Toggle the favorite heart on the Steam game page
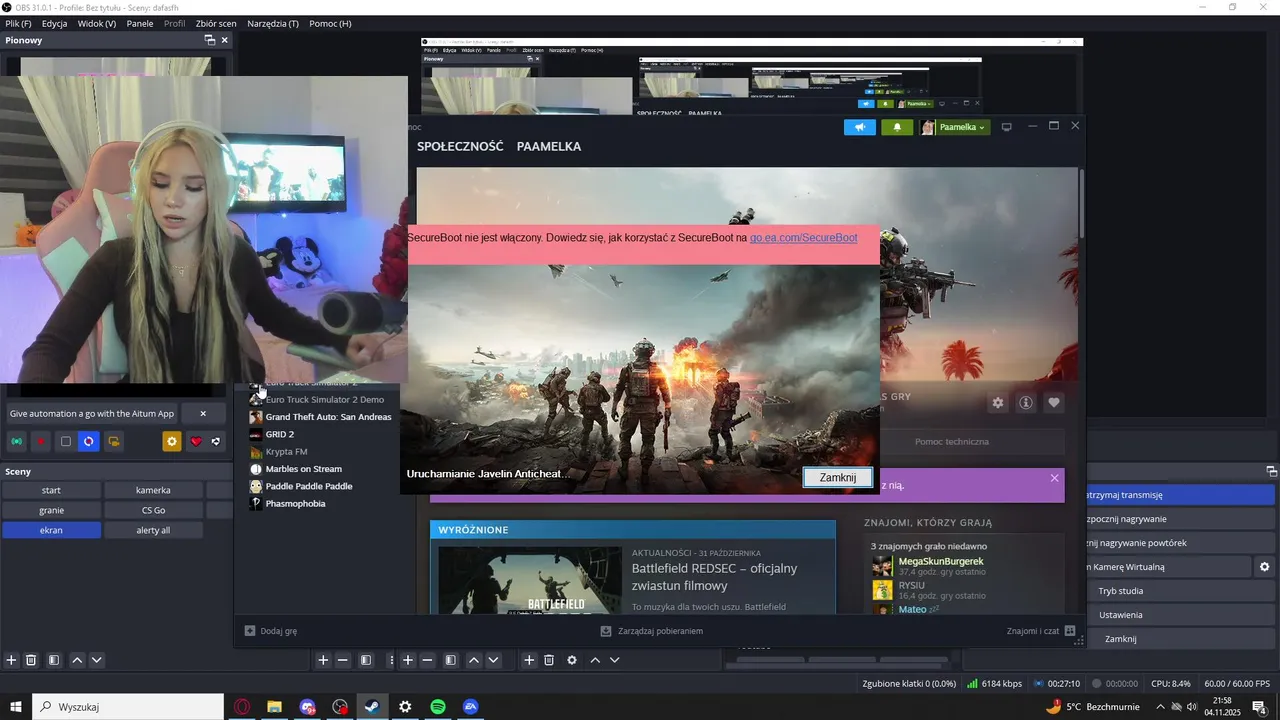1280x720 pixels. click(1054, 403)
